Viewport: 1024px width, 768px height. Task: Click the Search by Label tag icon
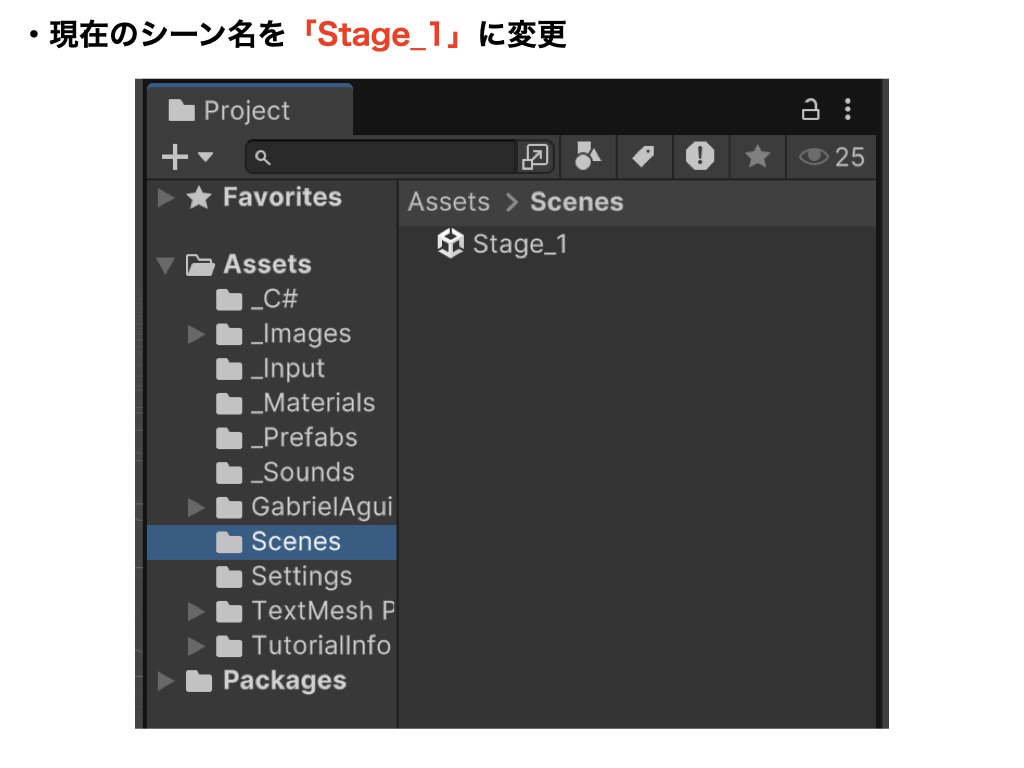pyautogui.click(x=643, y=156)
